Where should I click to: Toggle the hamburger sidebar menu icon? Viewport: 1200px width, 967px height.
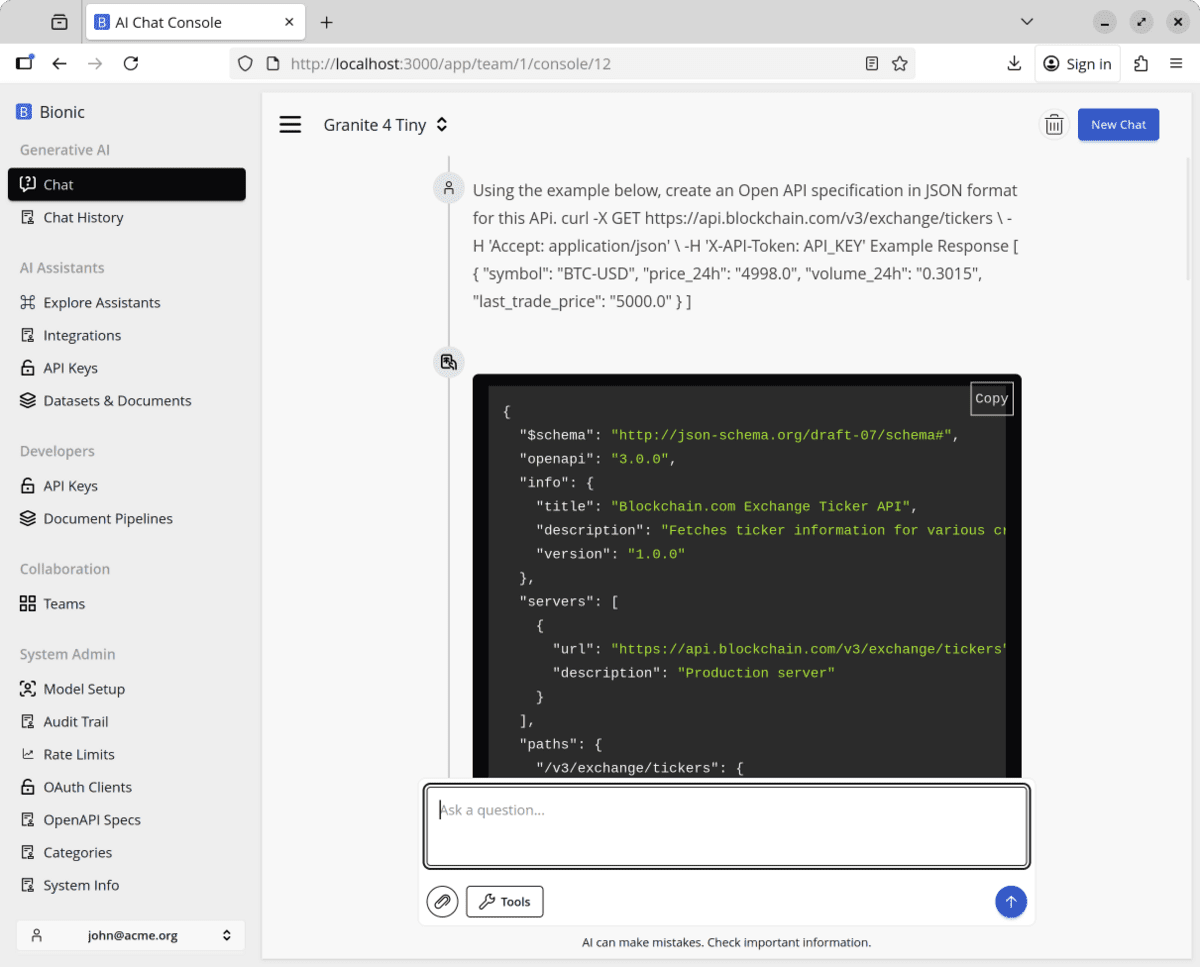290,125
